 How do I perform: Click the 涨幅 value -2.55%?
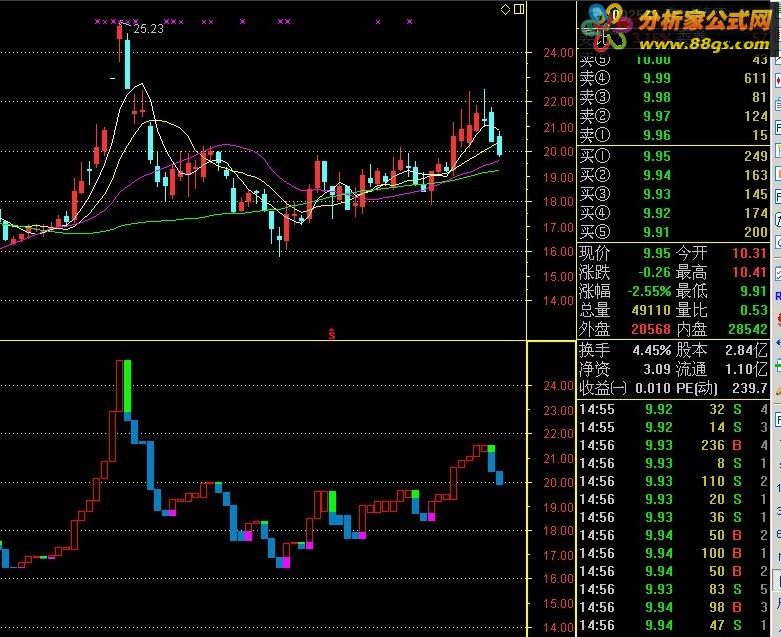tap(649, 291)
